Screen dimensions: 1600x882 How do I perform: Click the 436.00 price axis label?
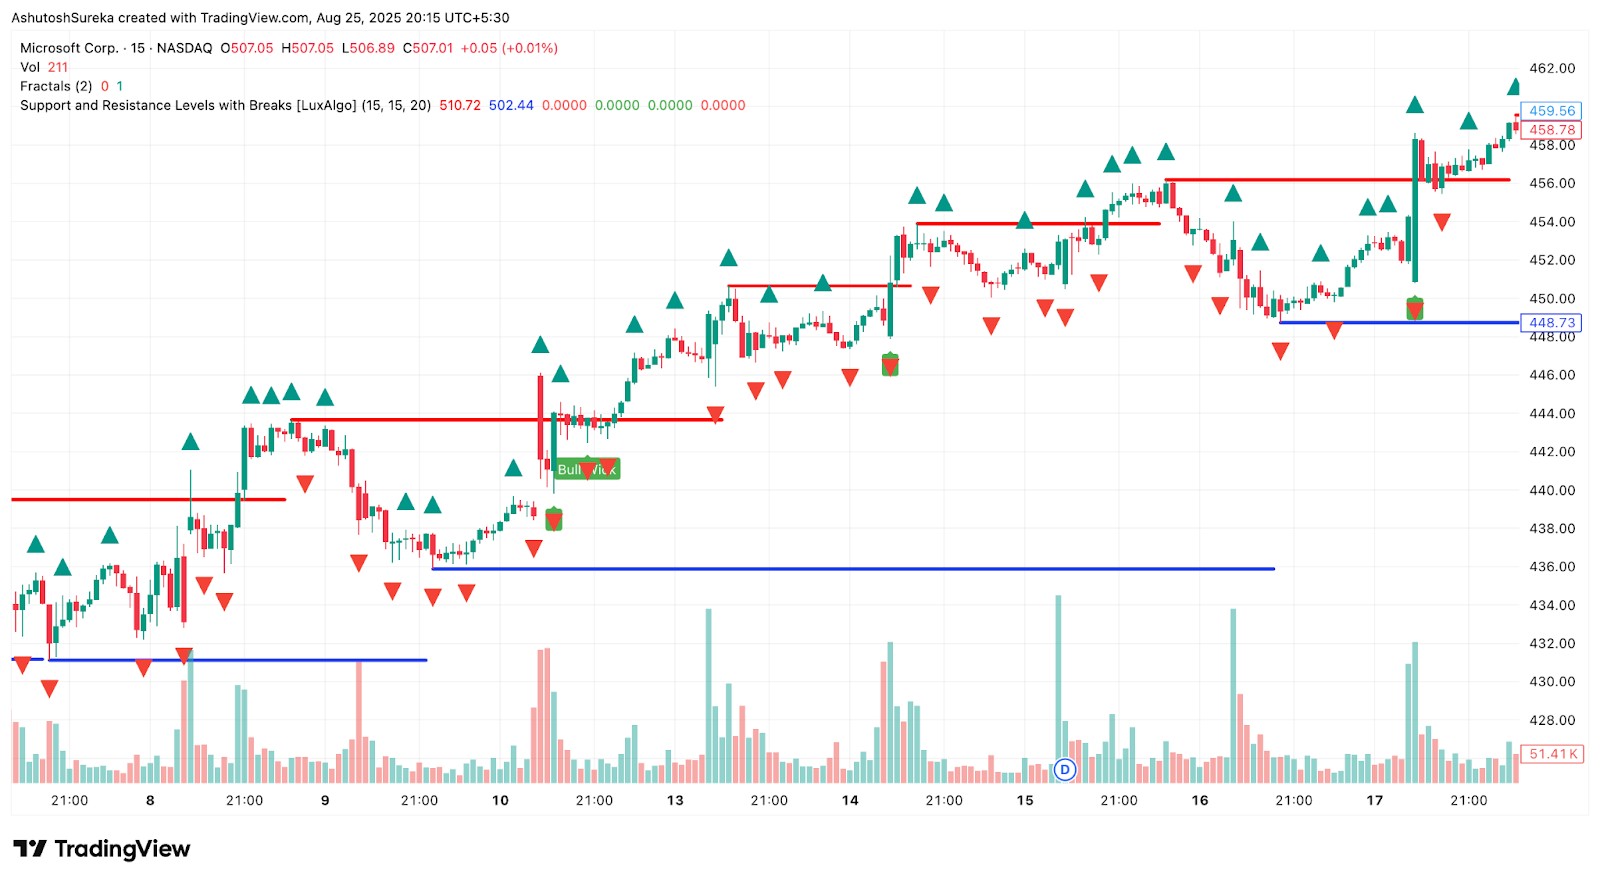pos(1552,566)
